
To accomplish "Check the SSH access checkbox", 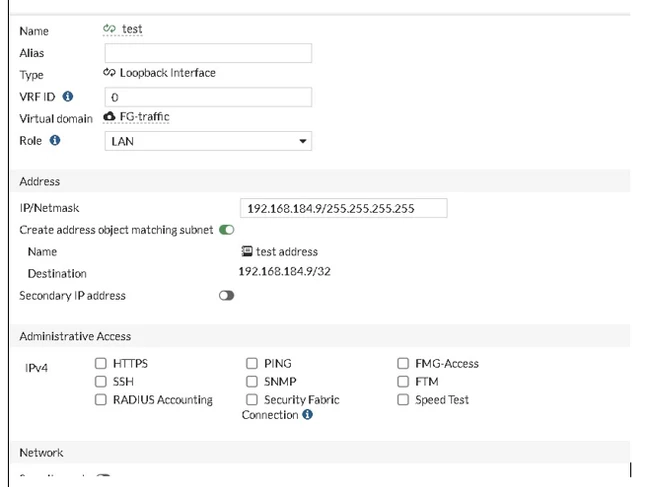I will click(100, 381).
